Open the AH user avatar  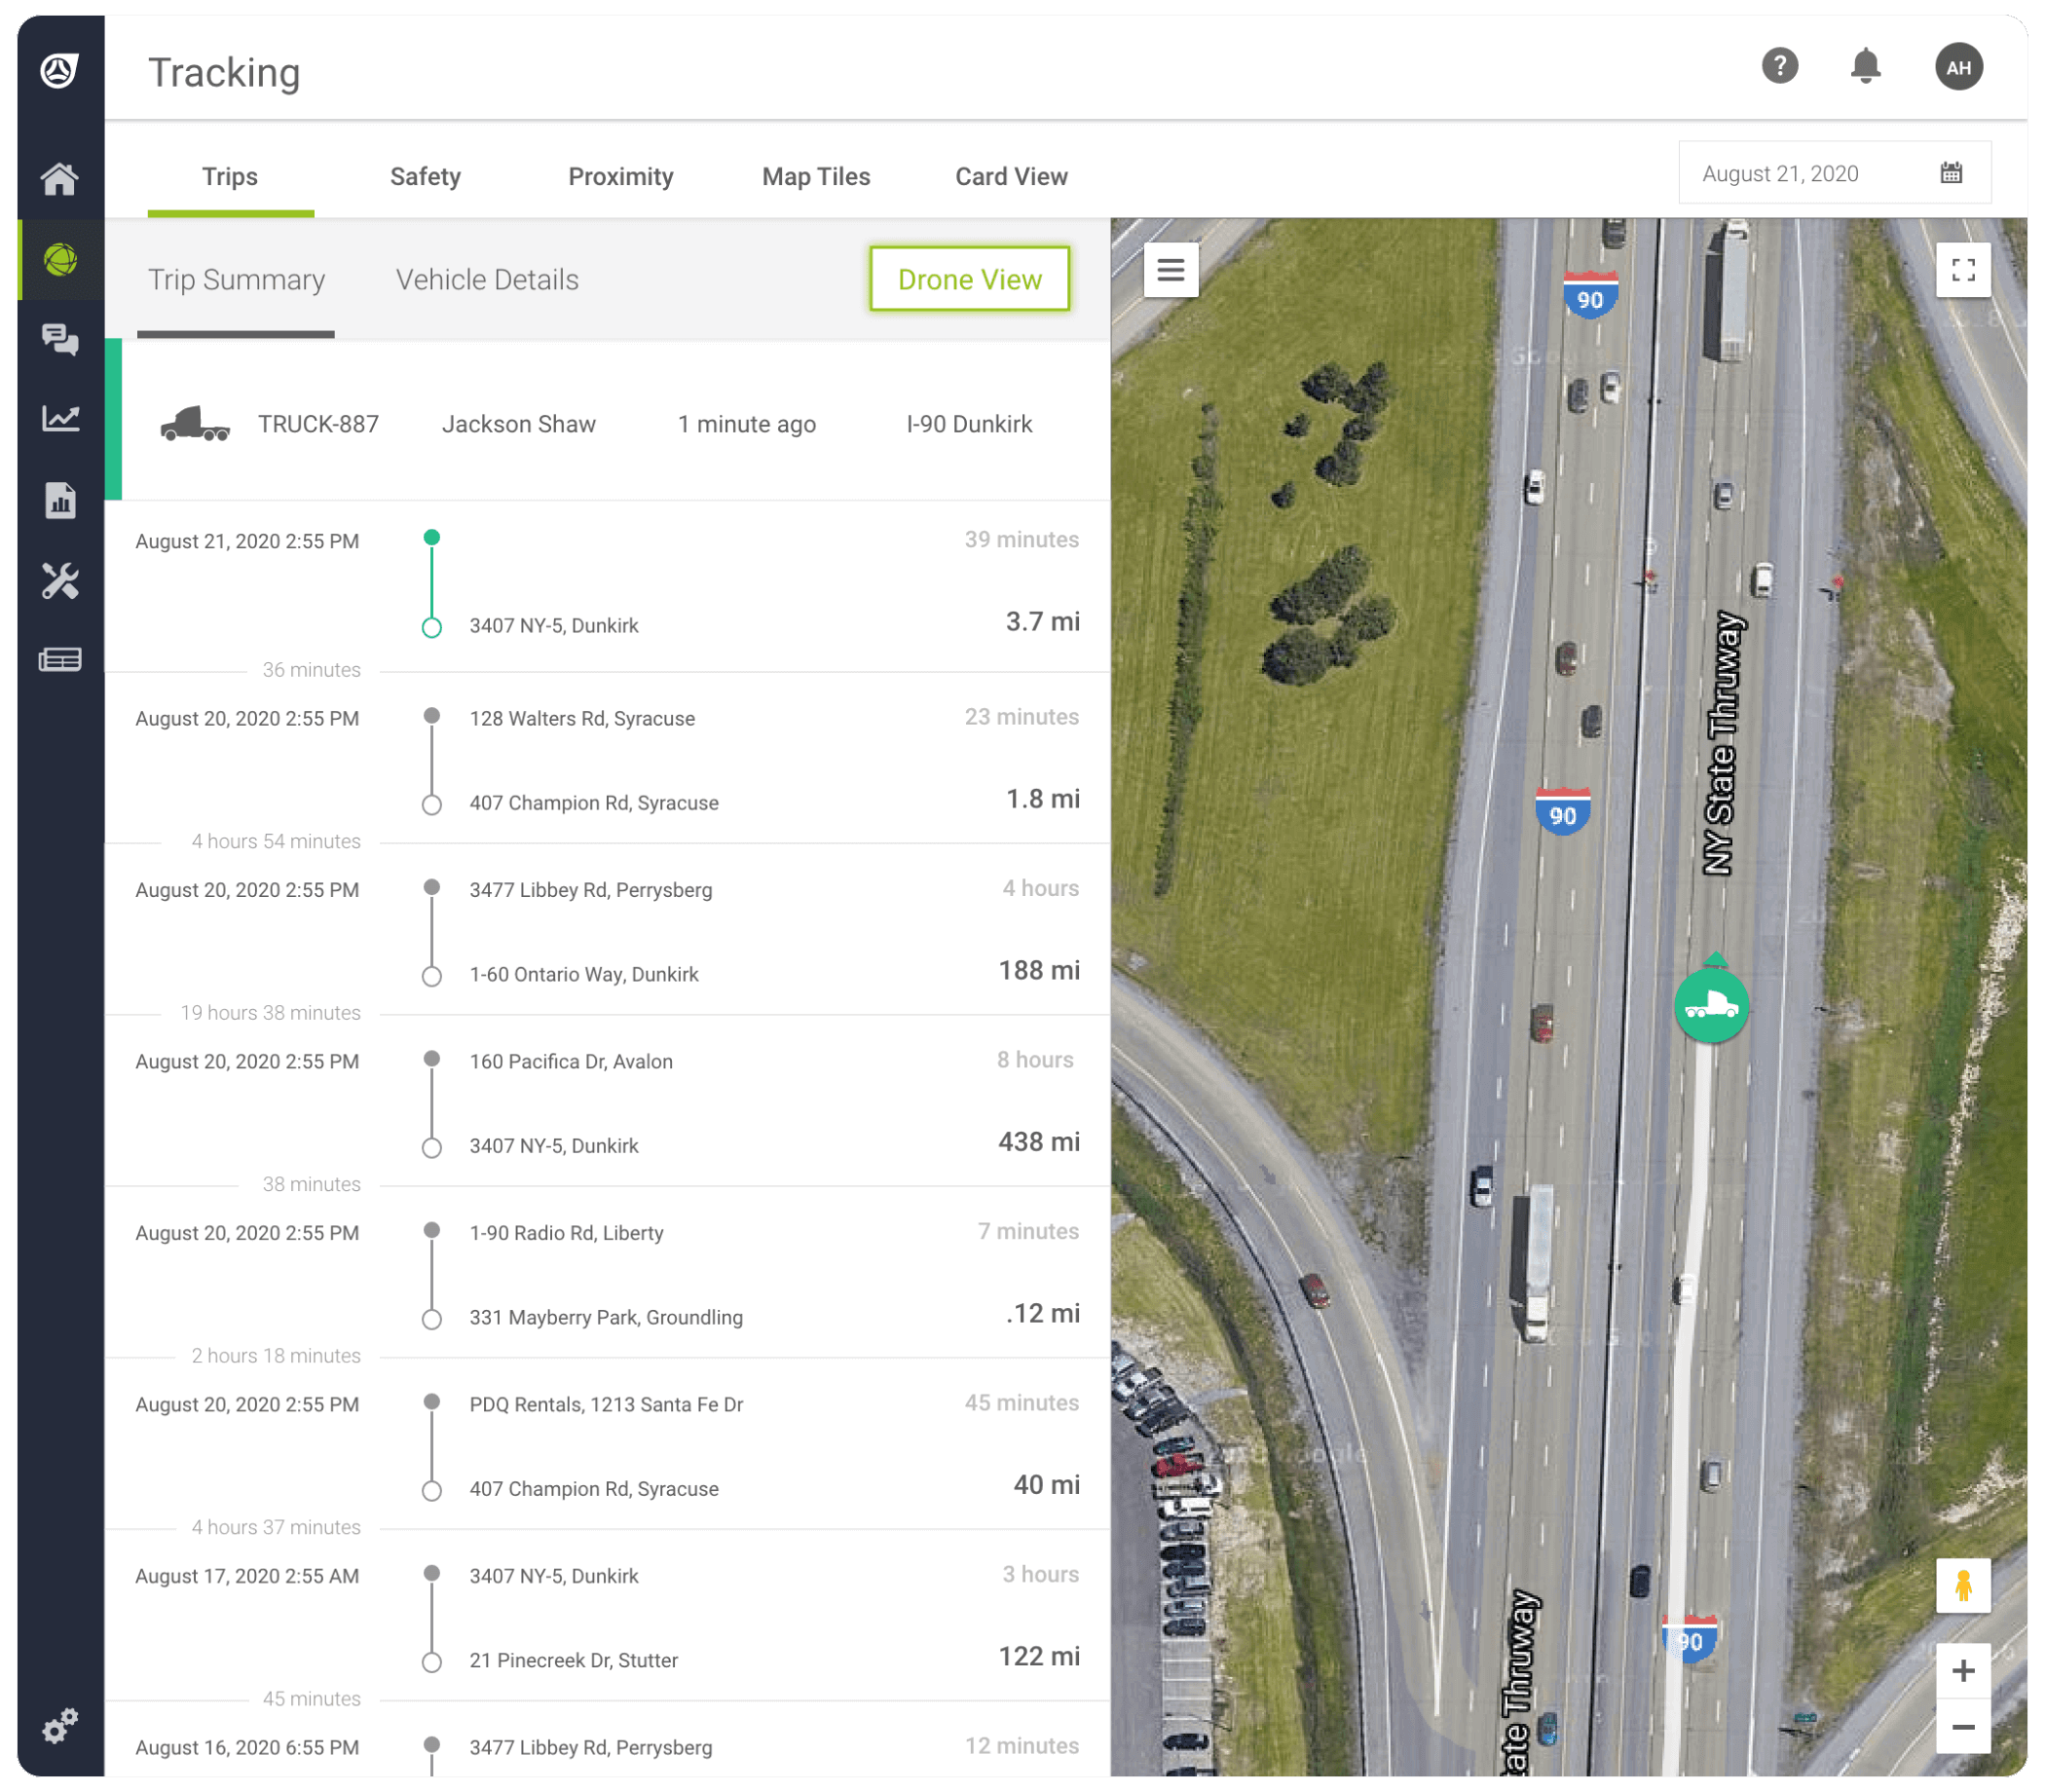[x=1958, y=67]
